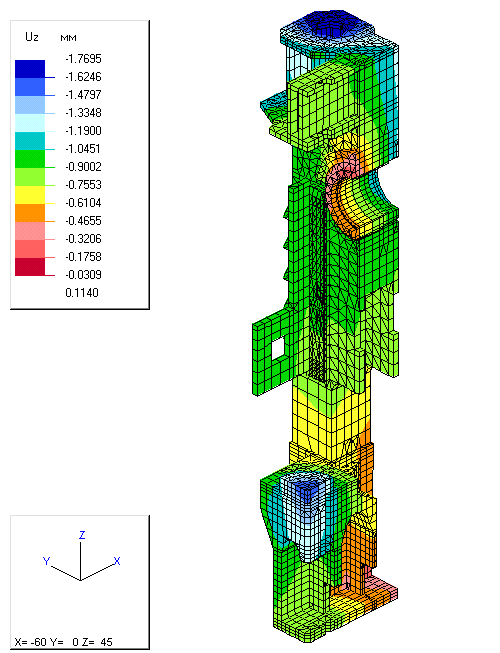Click the square hole in left bracket
The image size is (500, 653).
277,348
